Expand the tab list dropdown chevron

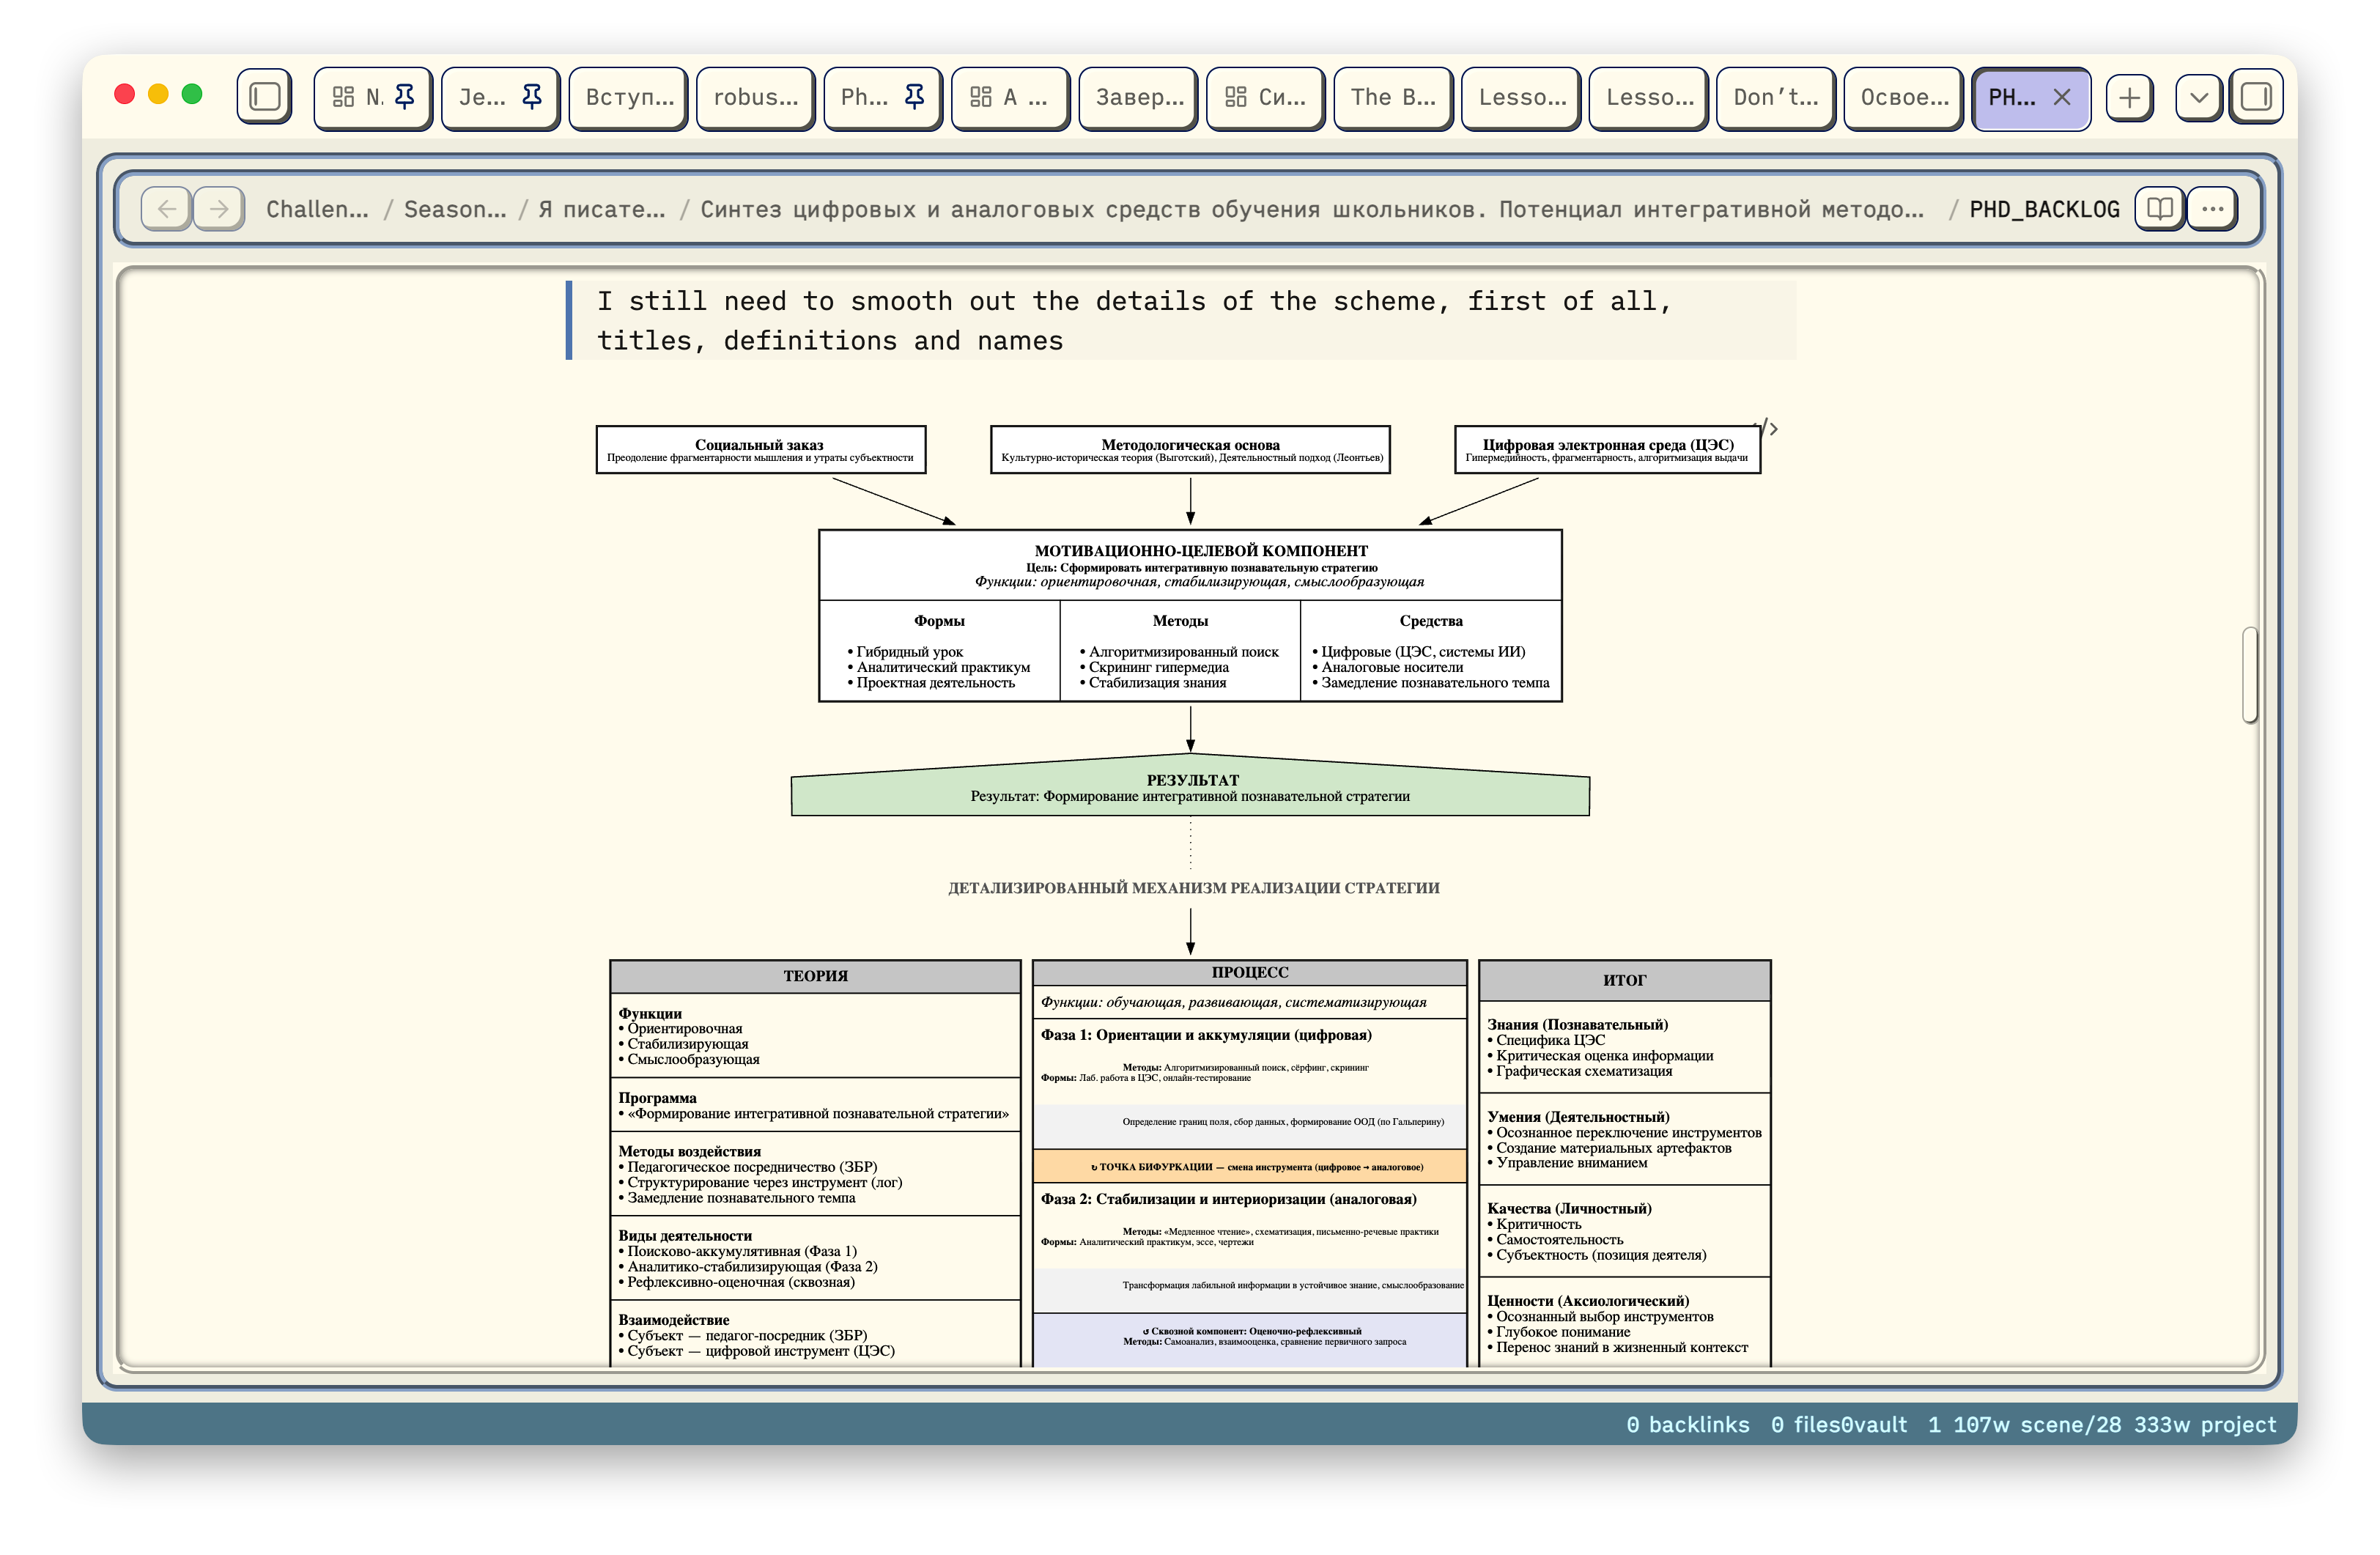pos(2199,97)
